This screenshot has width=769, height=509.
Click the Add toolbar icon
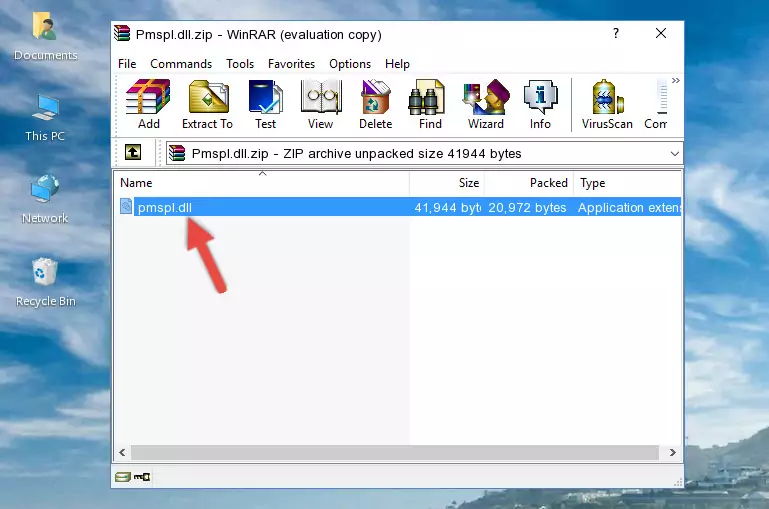coord(148,104)
